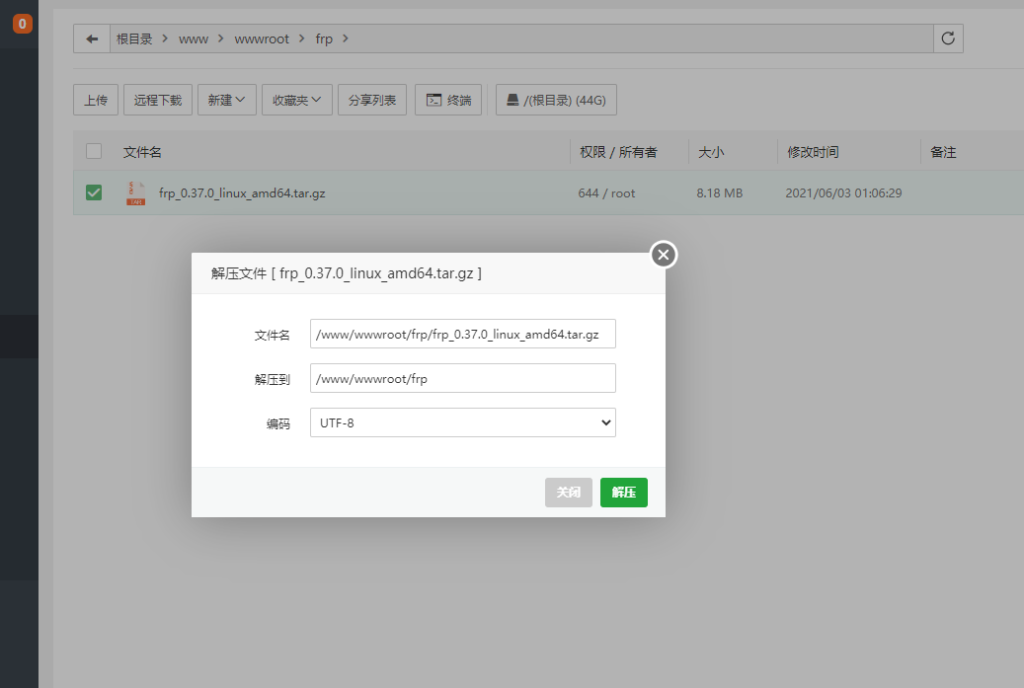Navigate to wwwroot in the breadcrumb

pyautogui.click(x=261, y=39)
